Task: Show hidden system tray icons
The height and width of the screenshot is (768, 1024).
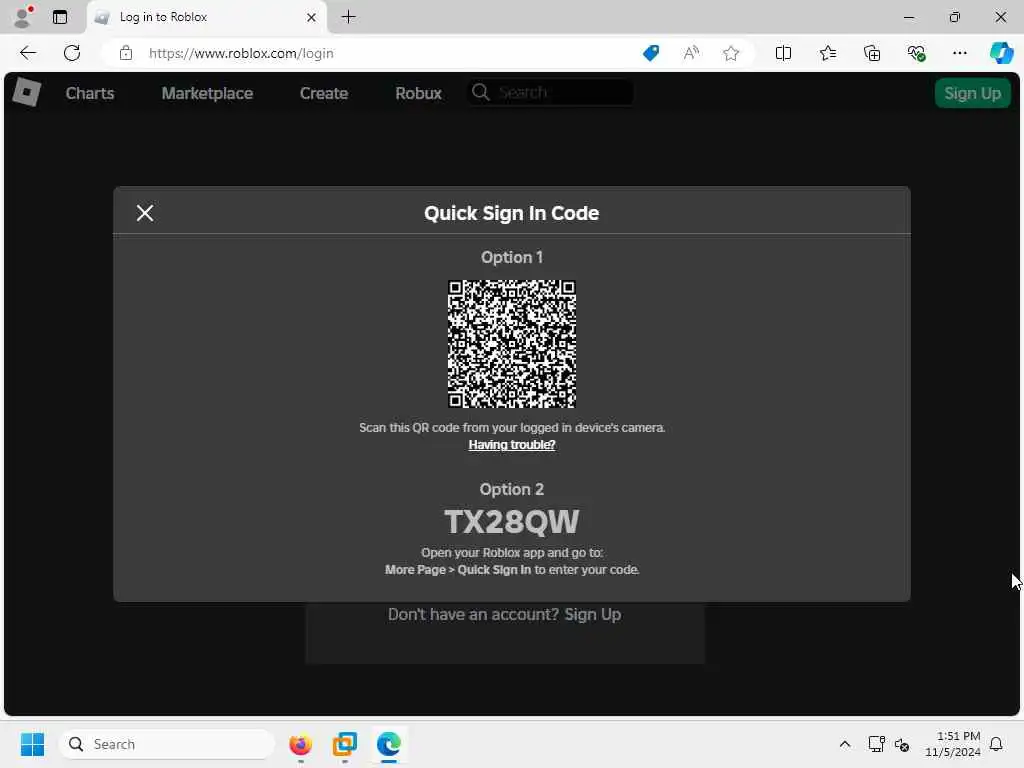Action: 844,744
